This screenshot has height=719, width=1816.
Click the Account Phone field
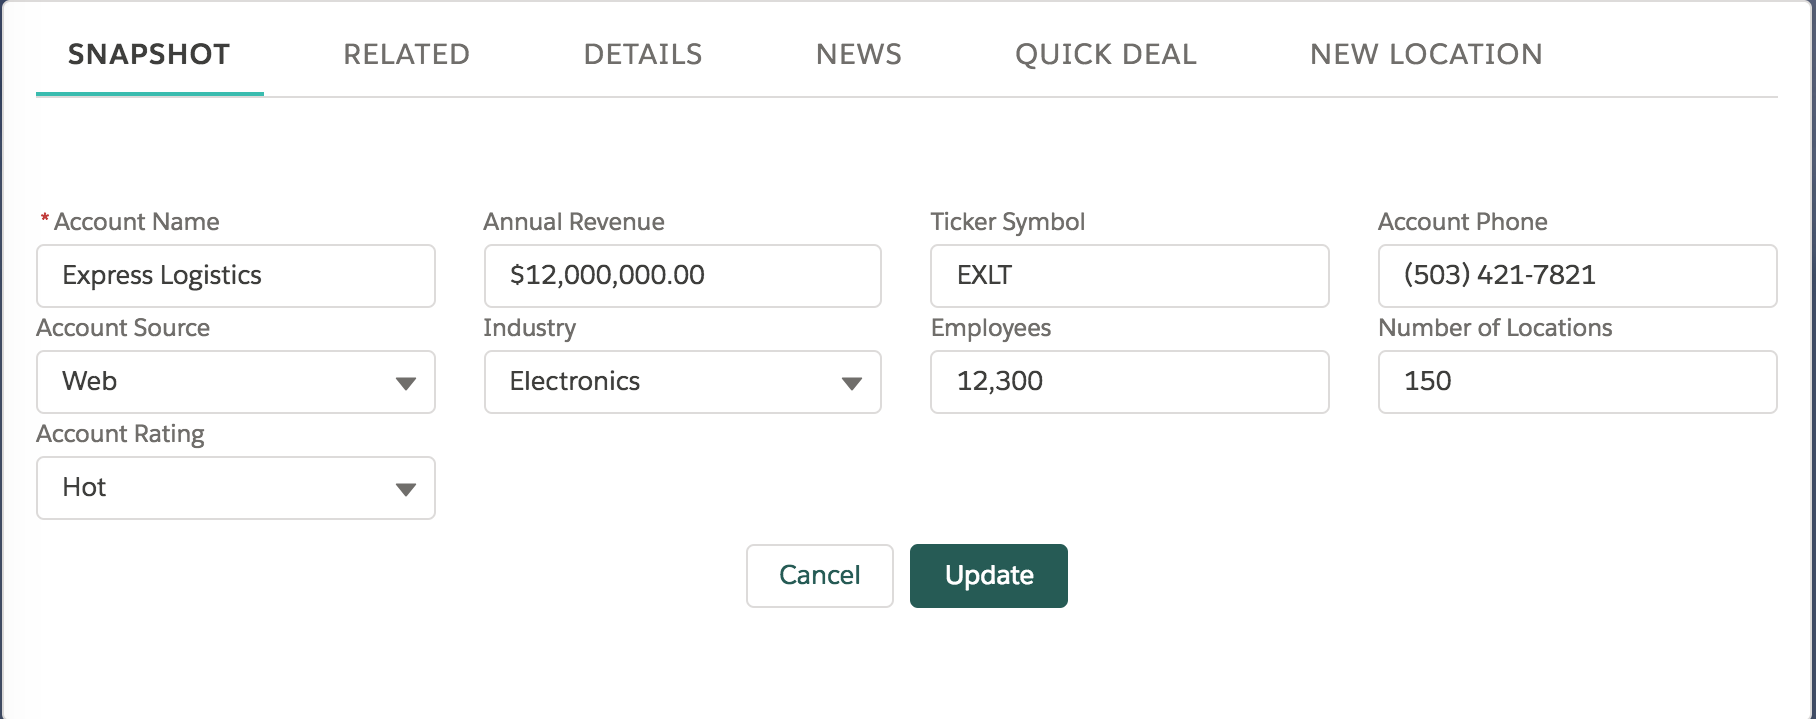(x=1577, y=276)
